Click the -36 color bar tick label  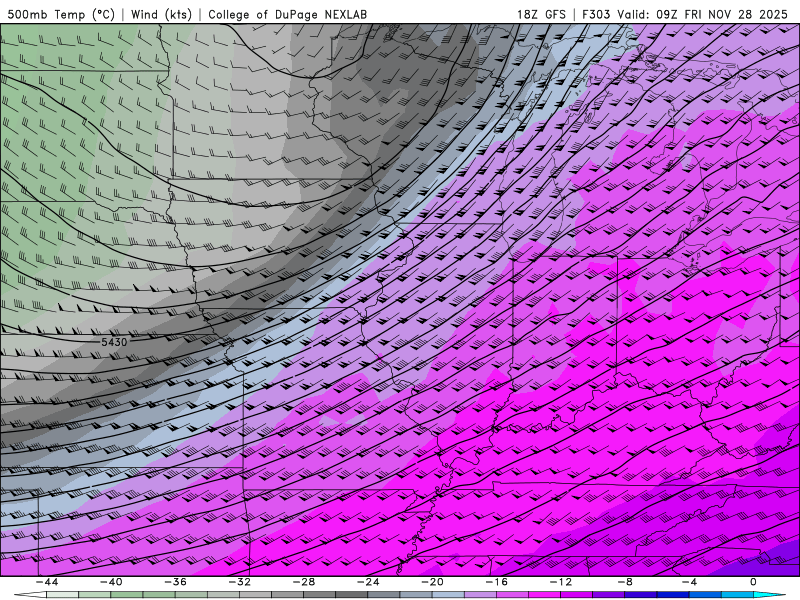[176, 582]
